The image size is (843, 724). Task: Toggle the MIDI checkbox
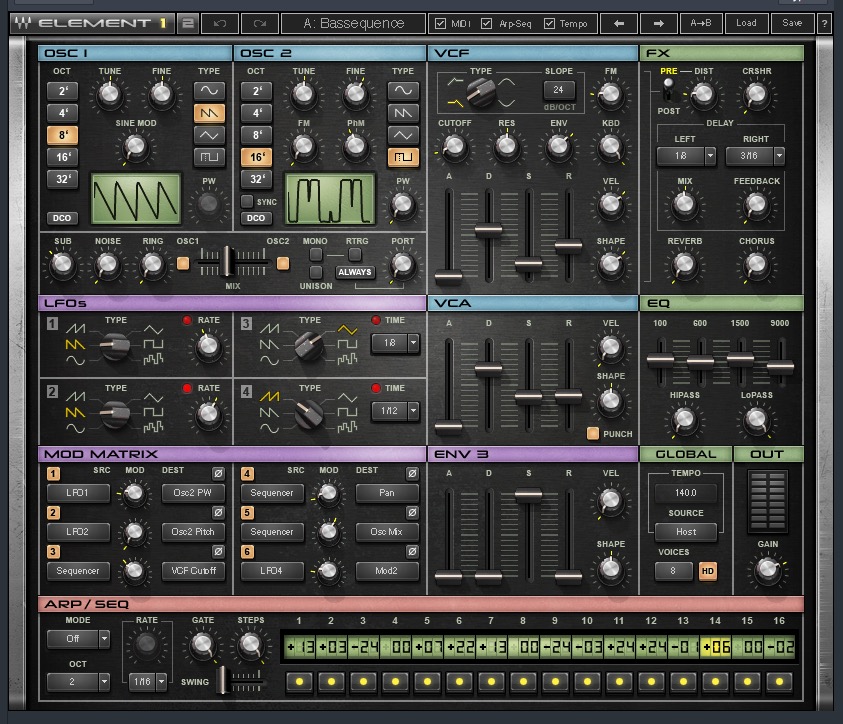click(441, 23)
